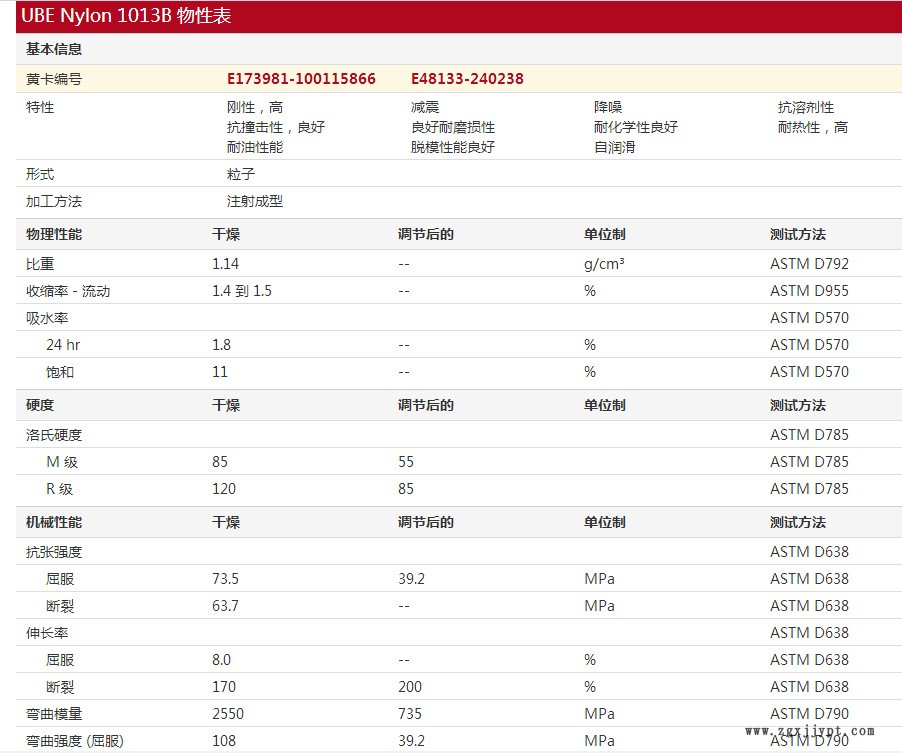The image size is (902, 753).
Task: Select the feature text "降噪"
Action: [608, 108]
